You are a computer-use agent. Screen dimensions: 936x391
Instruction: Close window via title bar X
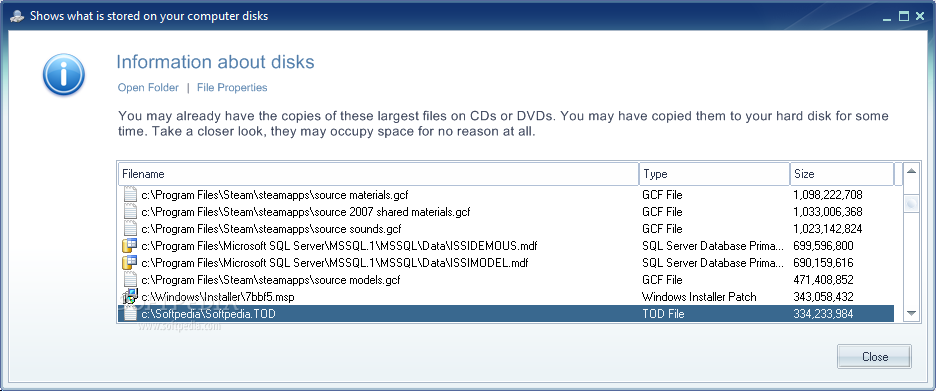coord(920,16)
